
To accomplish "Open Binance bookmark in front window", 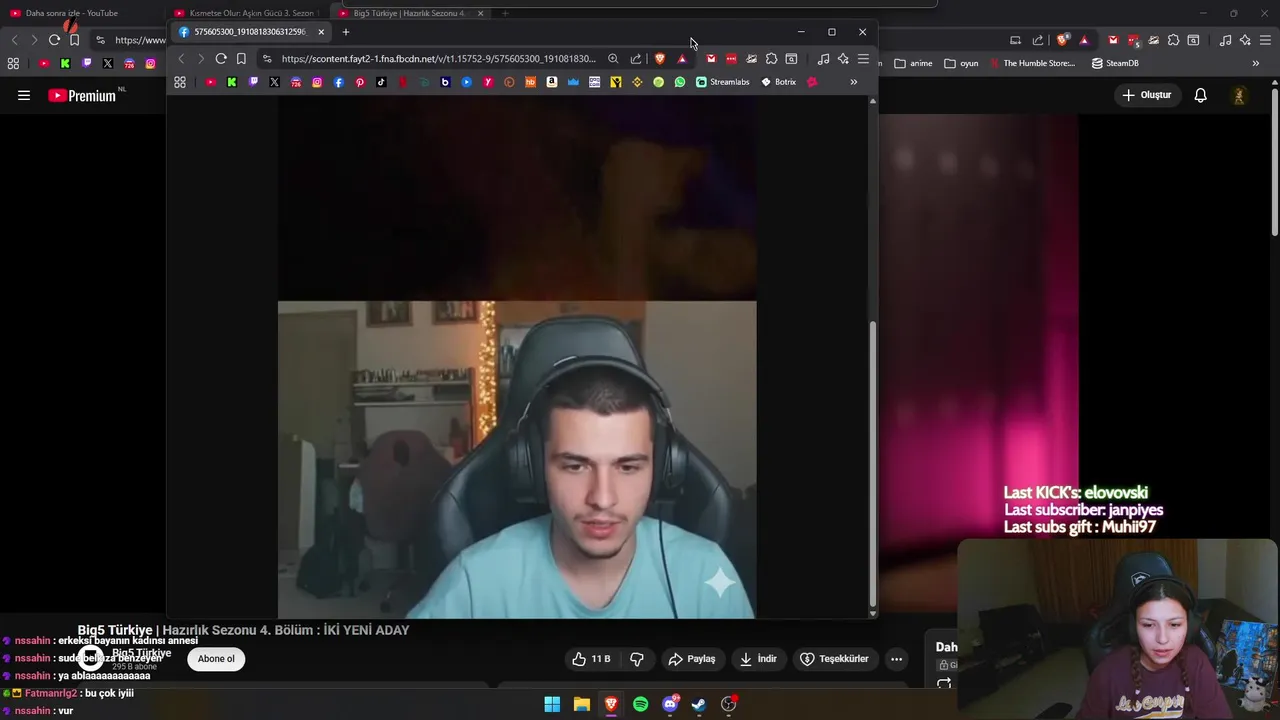I will pyautogui.click(x=637, y=82).
